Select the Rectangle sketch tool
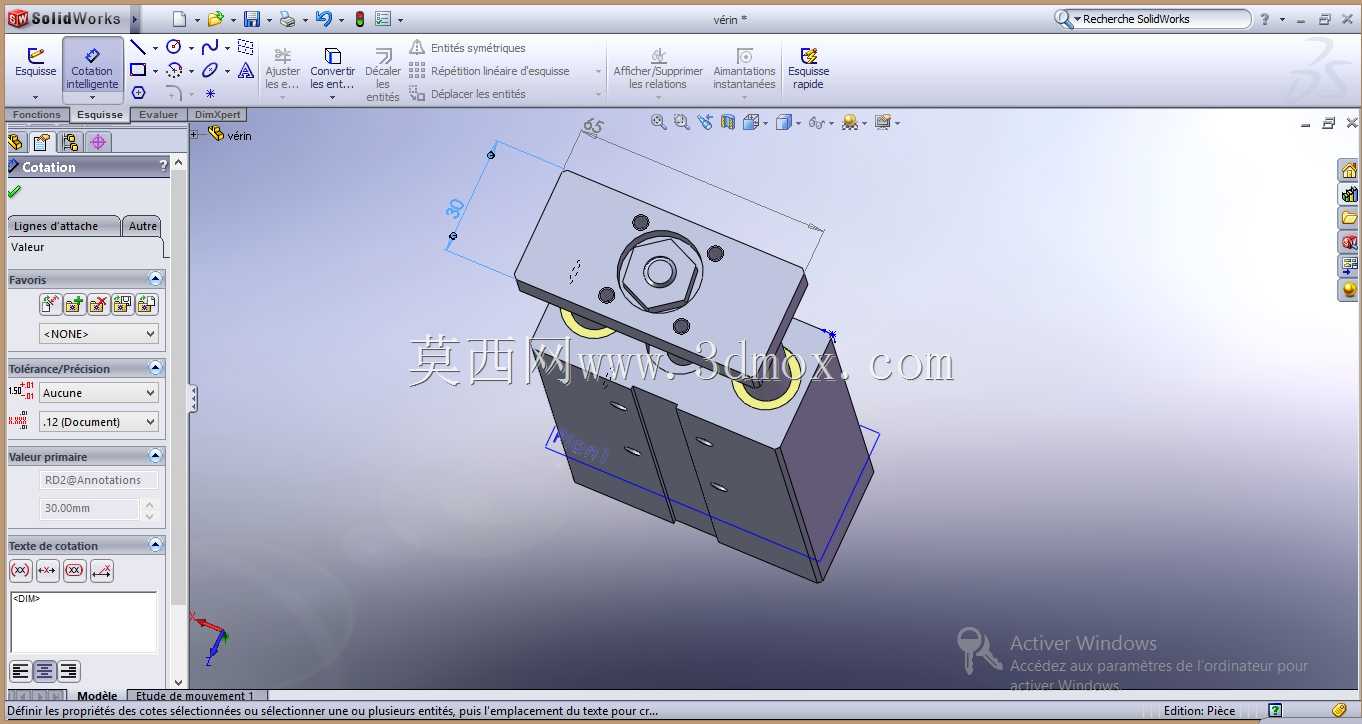 coord(138,70)
